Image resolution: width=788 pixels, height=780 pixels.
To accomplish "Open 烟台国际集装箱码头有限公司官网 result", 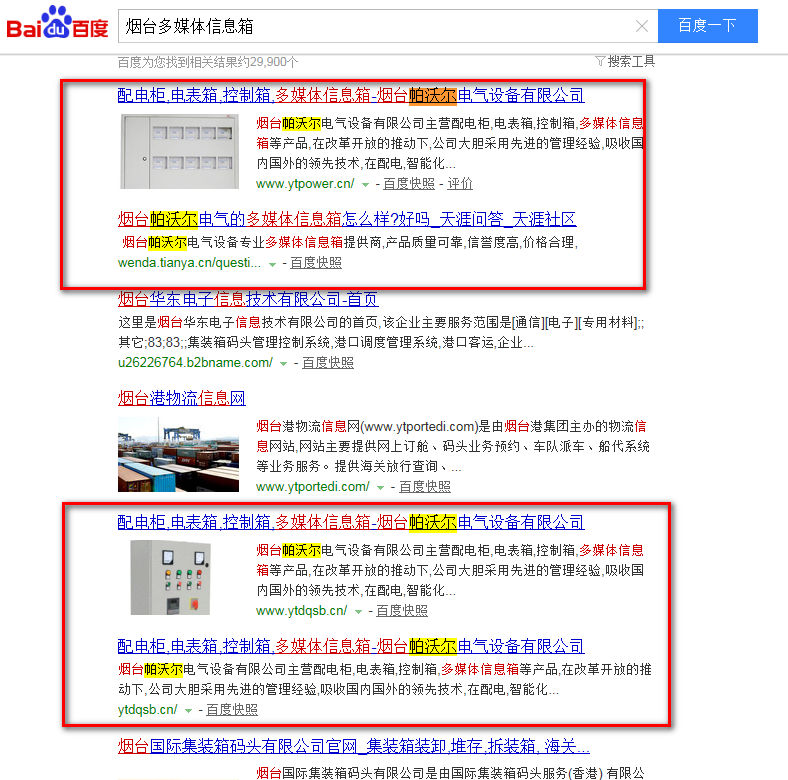I will pyautogui.click(x=353, y=746).
